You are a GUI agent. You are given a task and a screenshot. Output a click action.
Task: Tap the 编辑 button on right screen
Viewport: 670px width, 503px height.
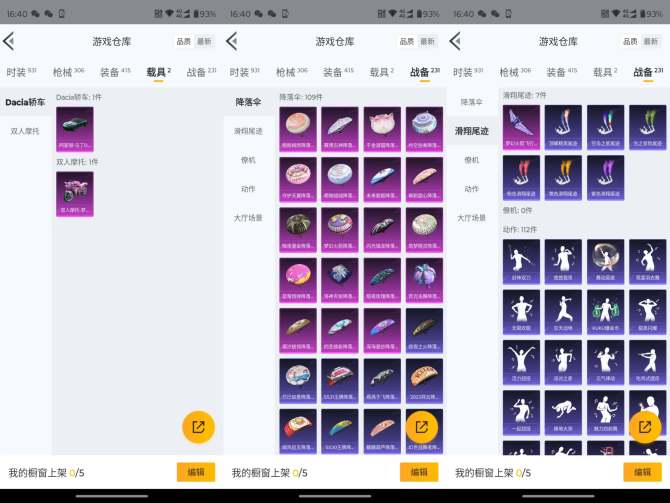(x=642, y=472)
